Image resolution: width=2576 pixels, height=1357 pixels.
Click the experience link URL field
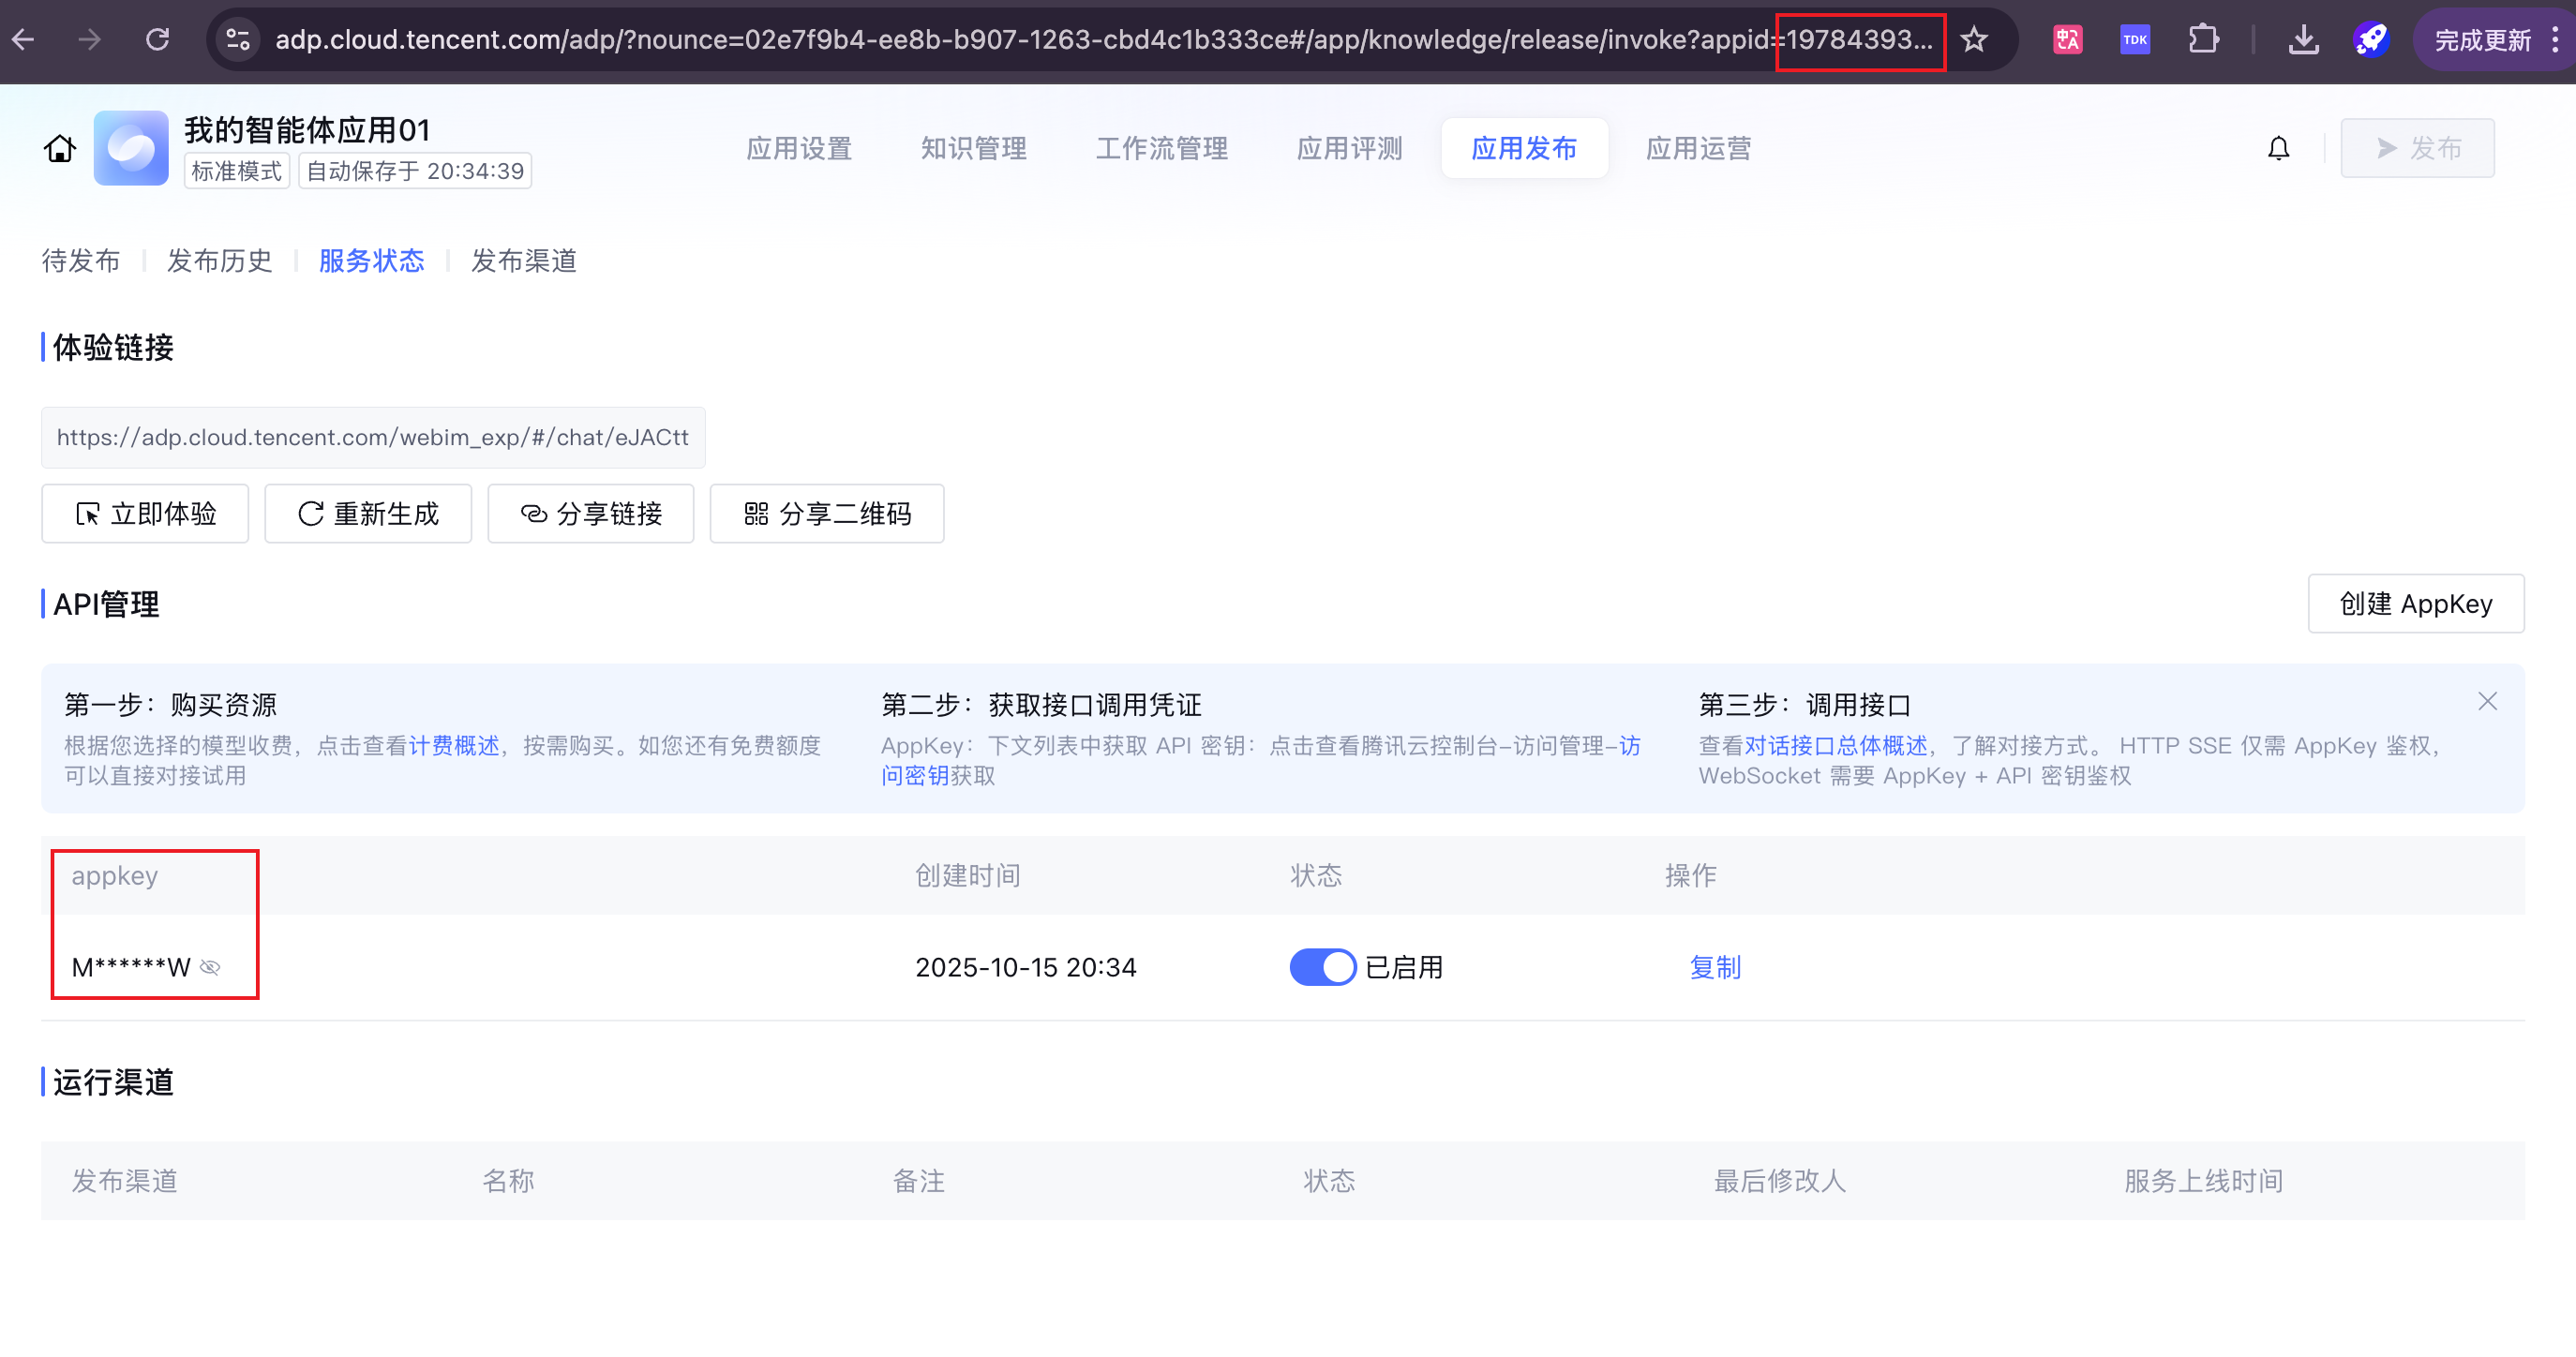[372, 437]
